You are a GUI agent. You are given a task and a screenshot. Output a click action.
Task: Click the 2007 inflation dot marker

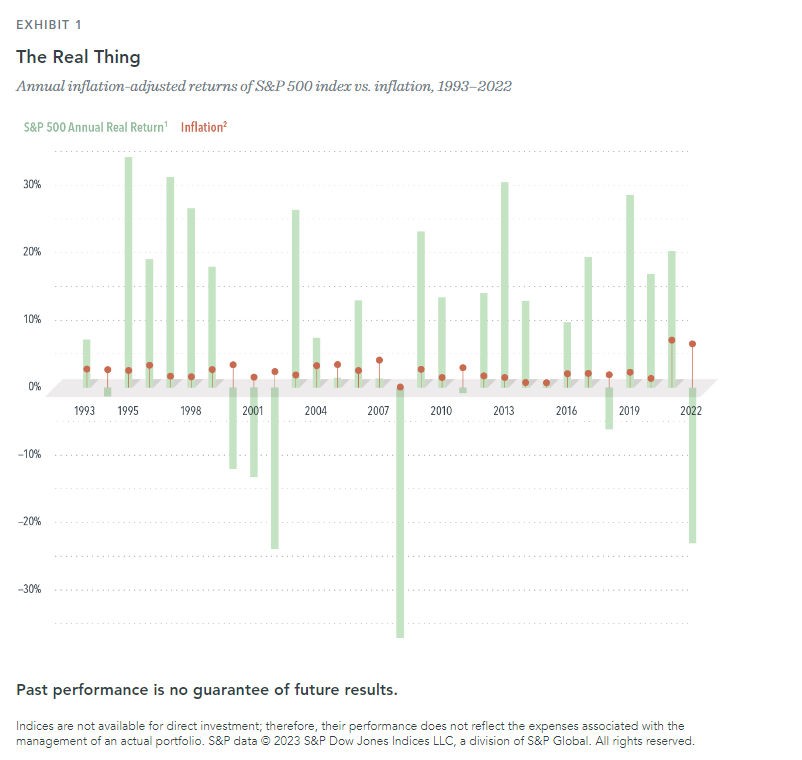click(x=379, y=360)
